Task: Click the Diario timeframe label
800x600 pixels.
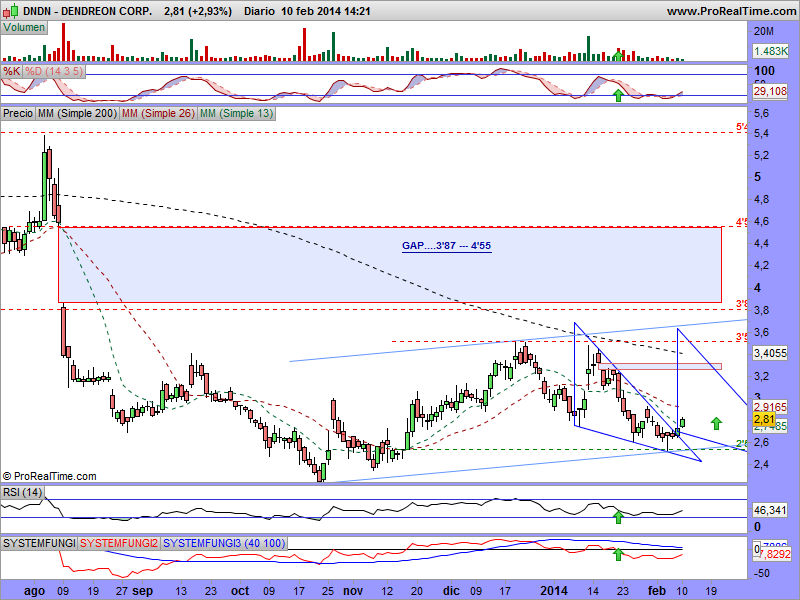Action: pos(259,11)
